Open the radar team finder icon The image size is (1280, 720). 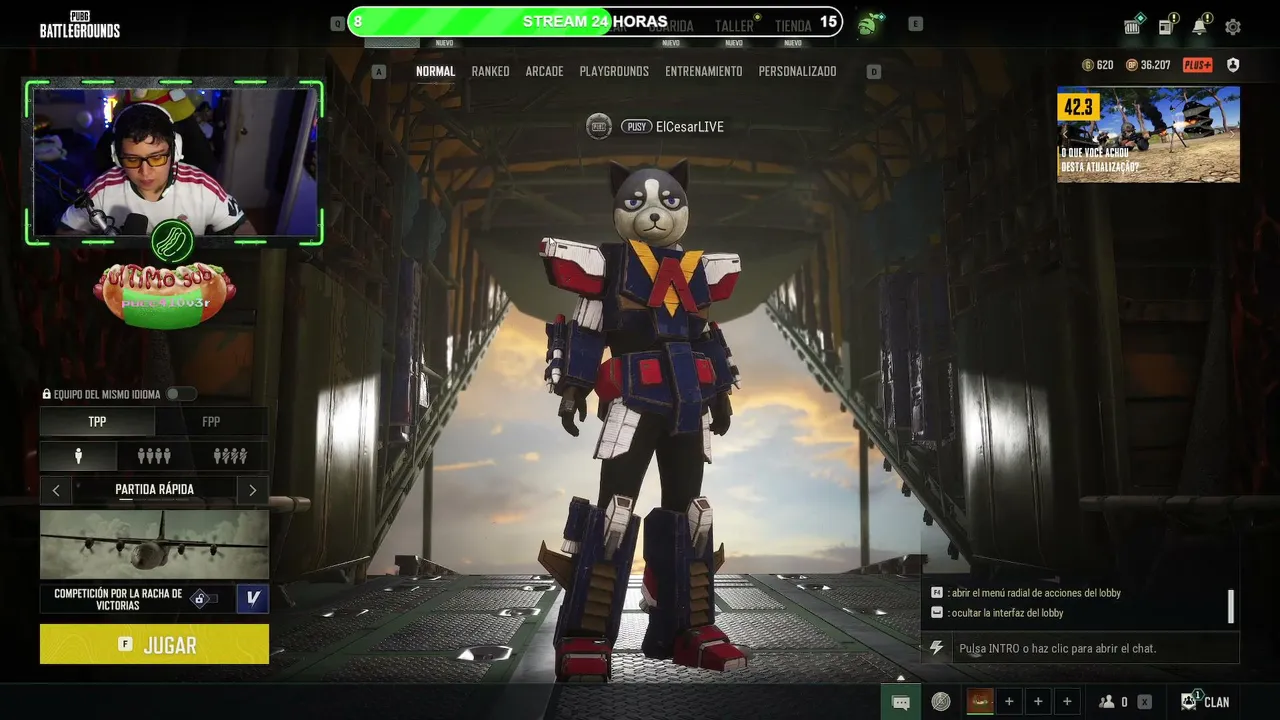pos(941,702)
